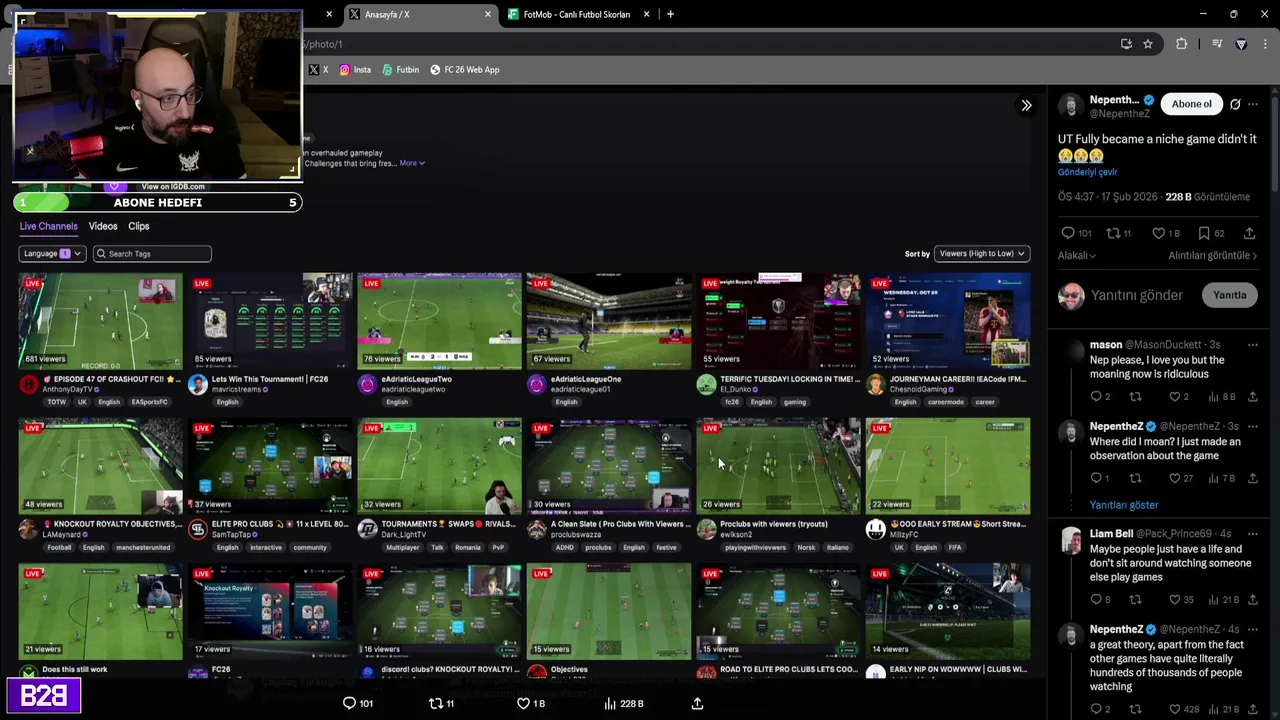Expand game description with More link
Image resolution: width=1280 pixels, height=720 pixels.
click(x=412, y=163)
